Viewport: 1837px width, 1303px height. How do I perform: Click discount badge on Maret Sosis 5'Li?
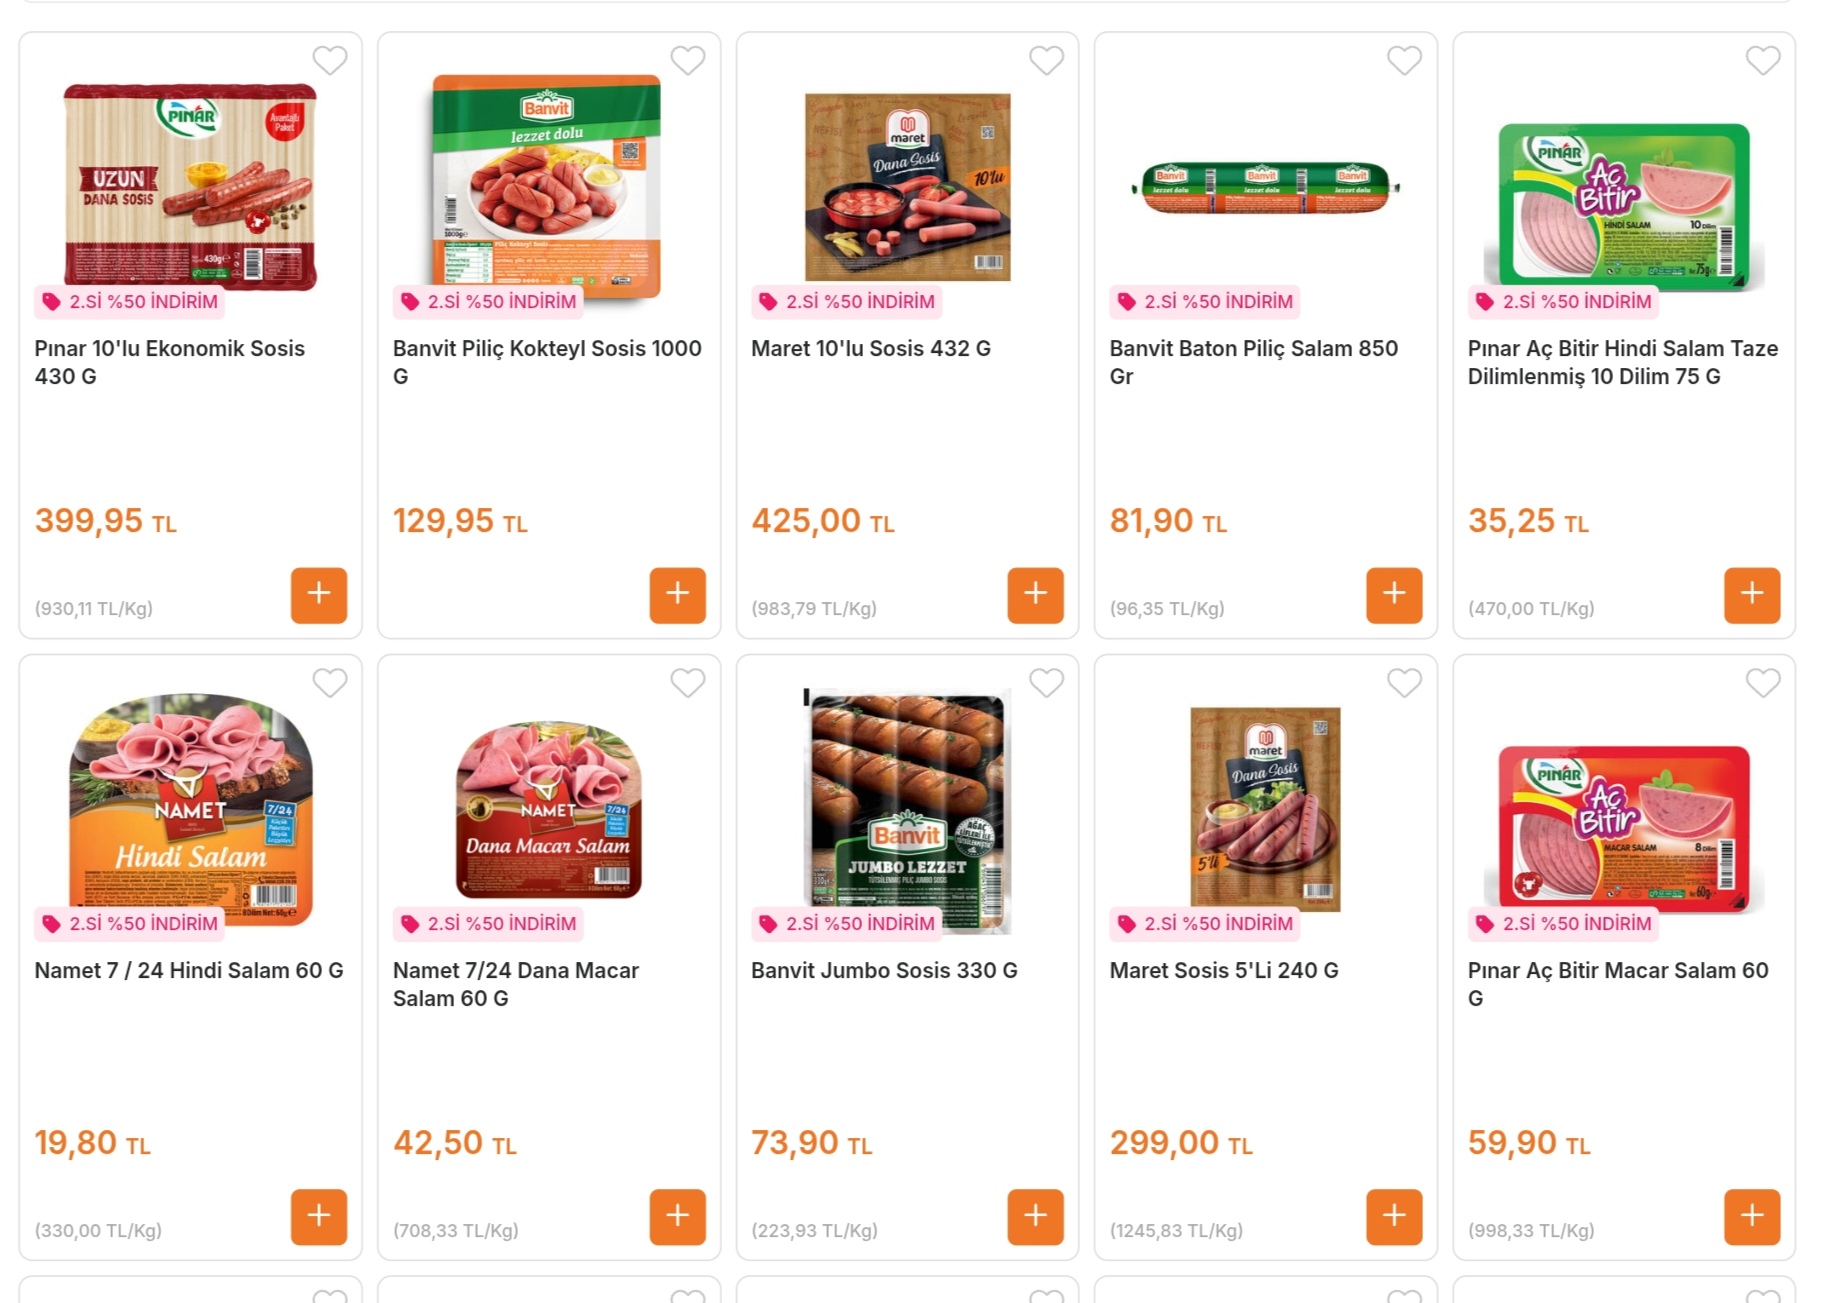1204,923
